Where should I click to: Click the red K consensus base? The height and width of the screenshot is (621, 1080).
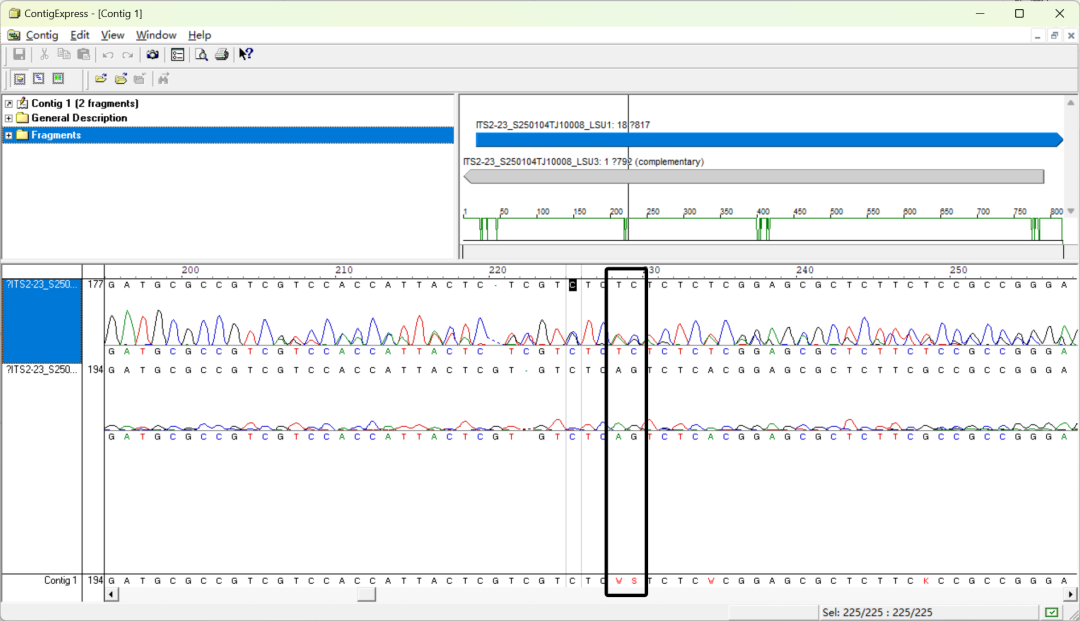coord(926,581)
